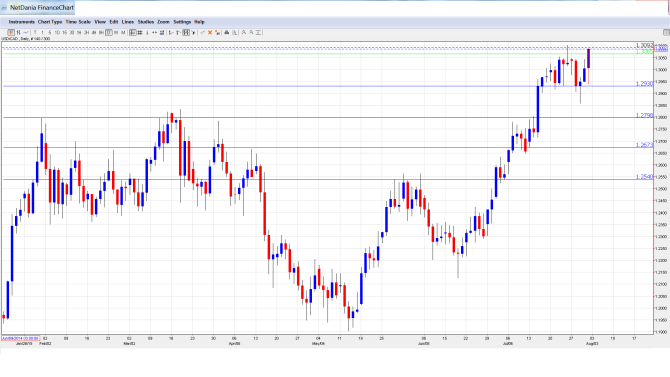Select the bar chart type icon
Screen dimensions: 670x377
(18, 32)
